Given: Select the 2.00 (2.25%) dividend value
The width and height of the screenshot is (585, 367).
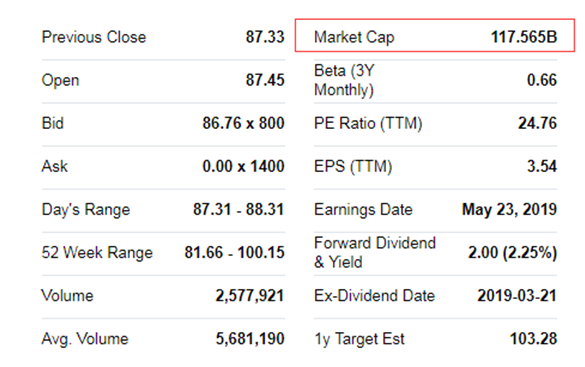Looking at the screenshot, I should click(x=513, y=253).
